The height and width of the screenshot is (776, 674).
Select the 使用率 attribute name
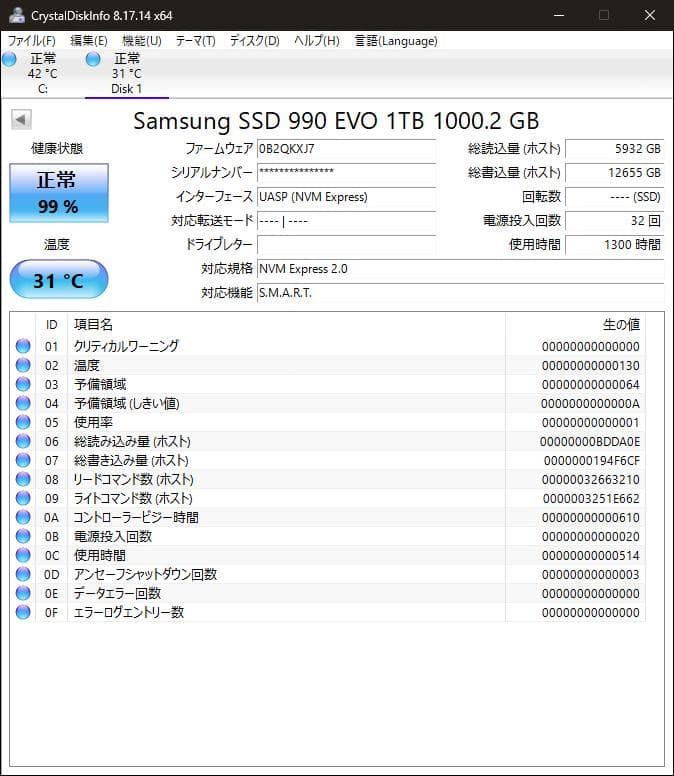pos(93,422)
